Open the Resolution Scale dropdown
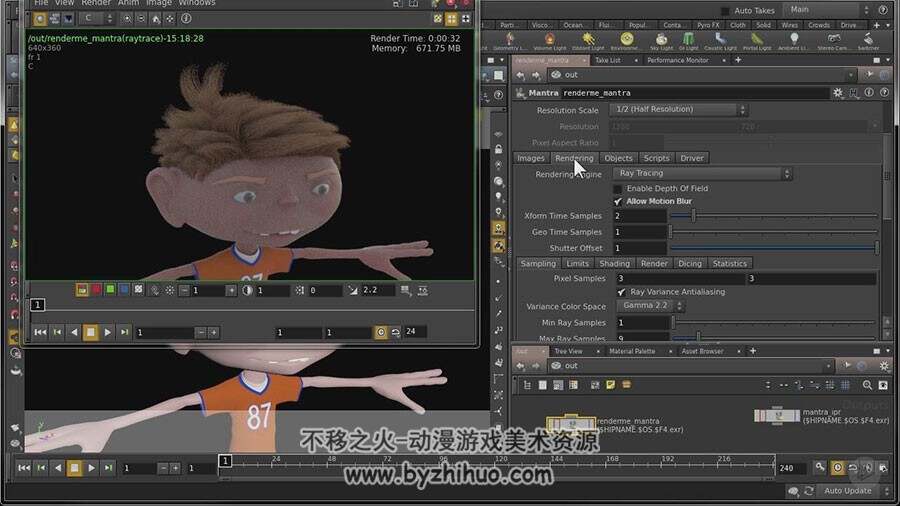Viewport: 900px width, 506px height. pyautogui.click(x=678, y=110)
